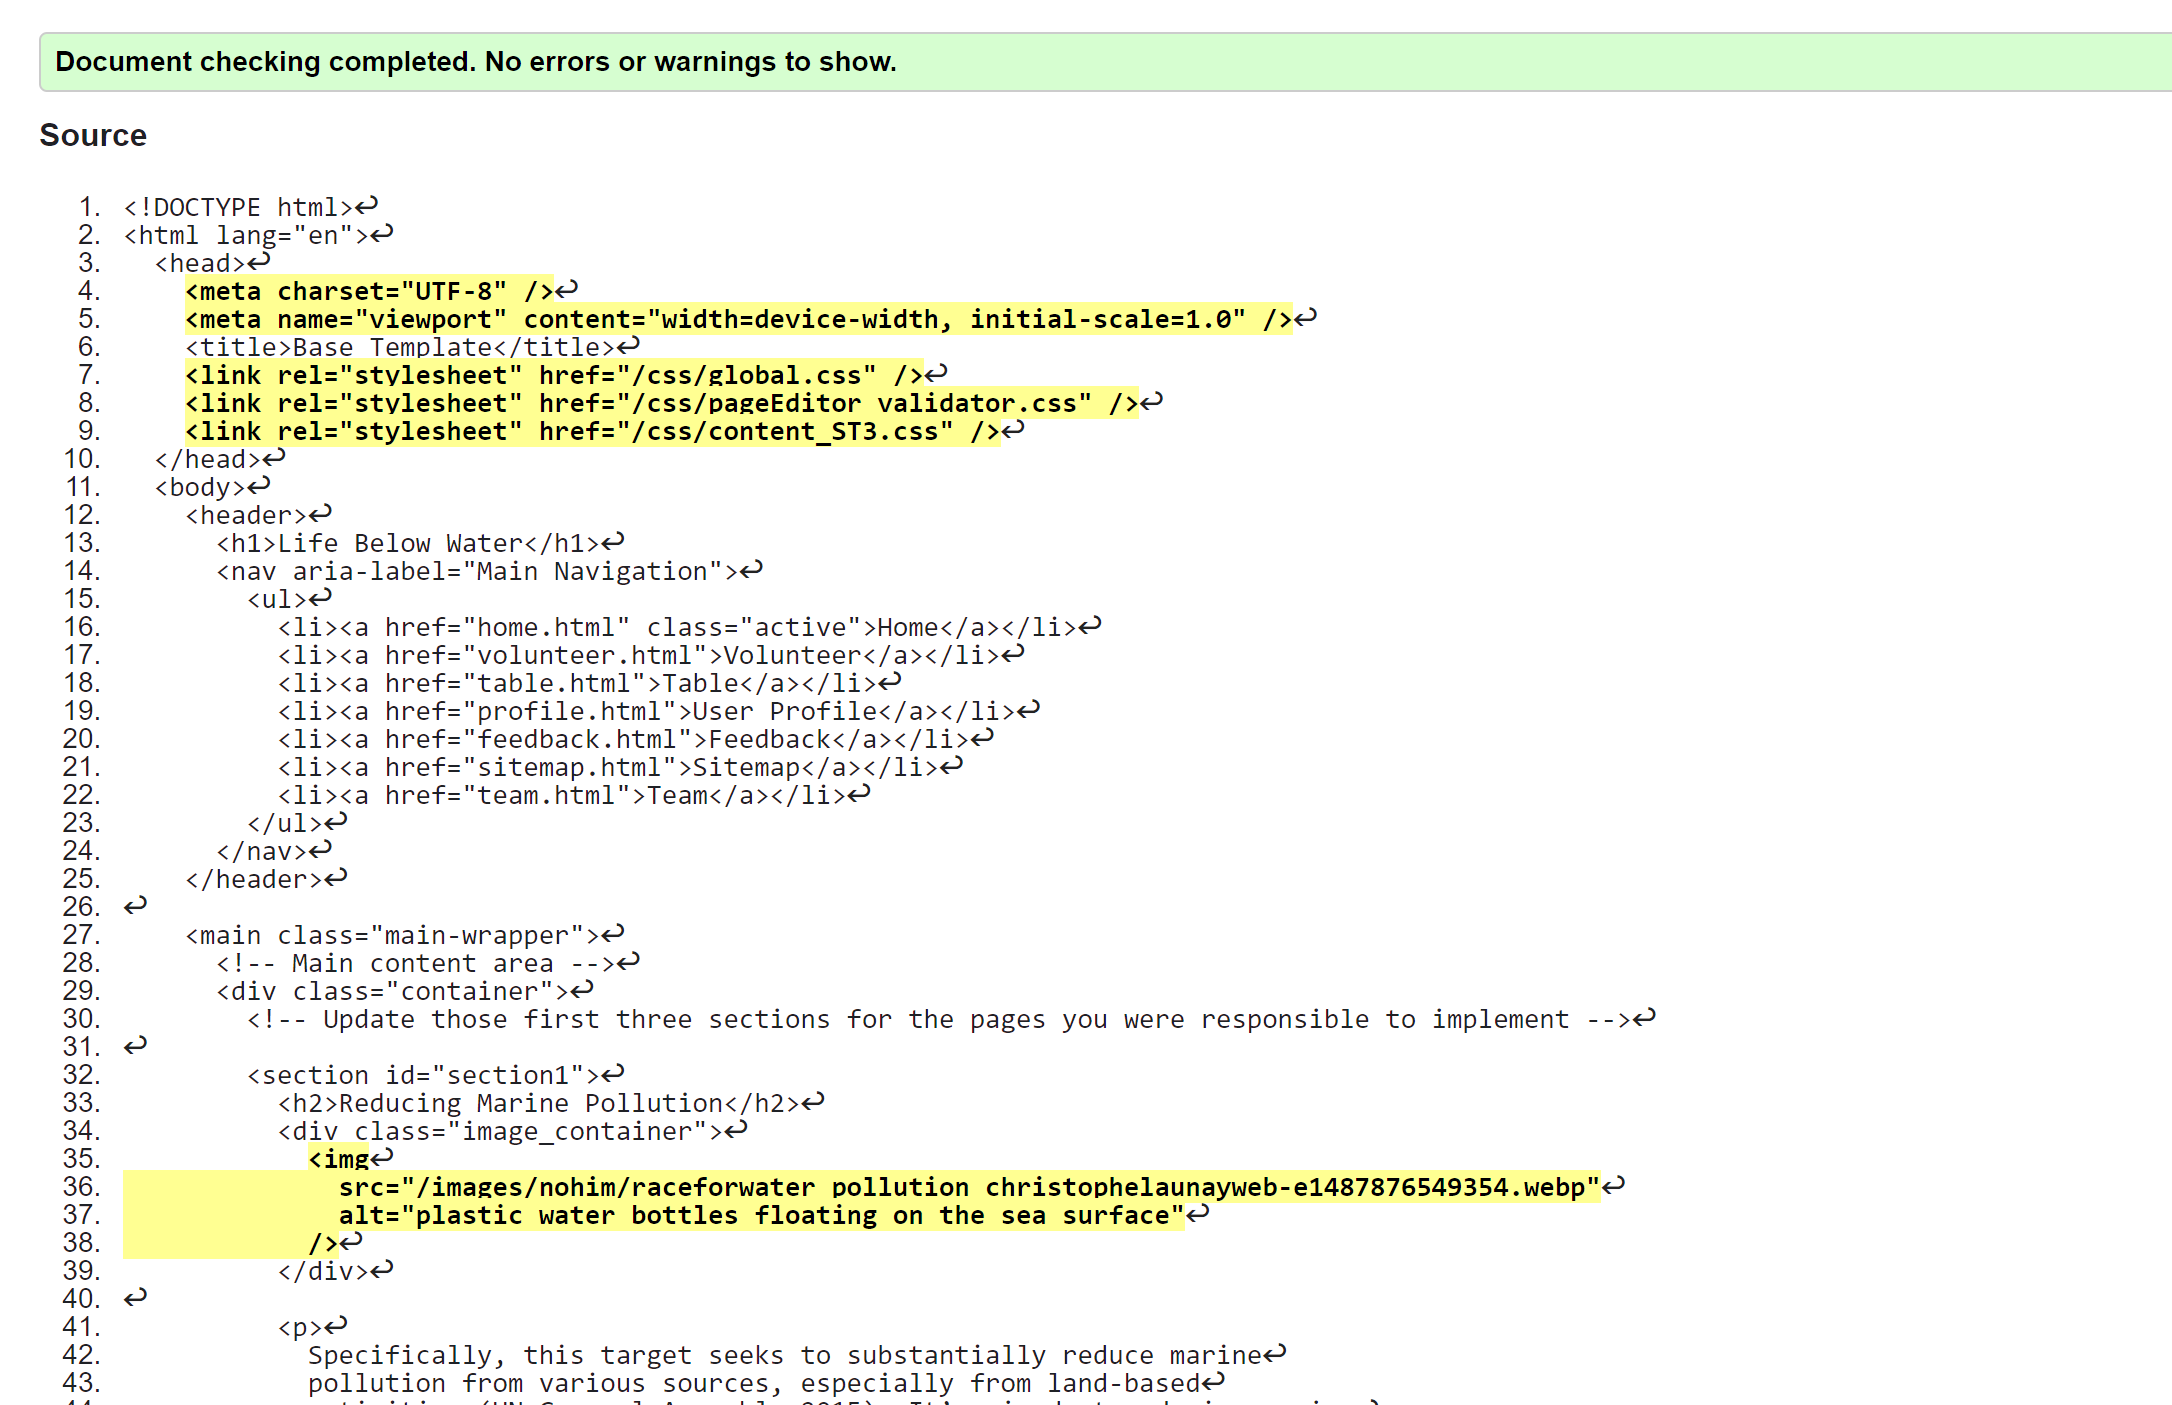The height and width of the screenshot is (1405, 2172).
Task: Click the highlighted img tag block
Action: click(340, 1160)
